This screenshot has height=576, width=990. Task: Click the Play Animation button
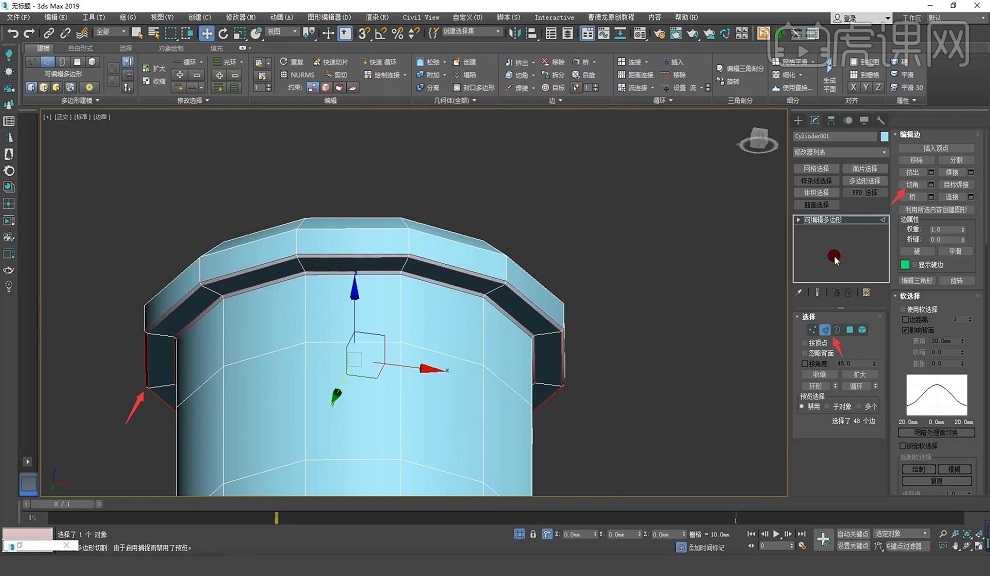(778, 535)
